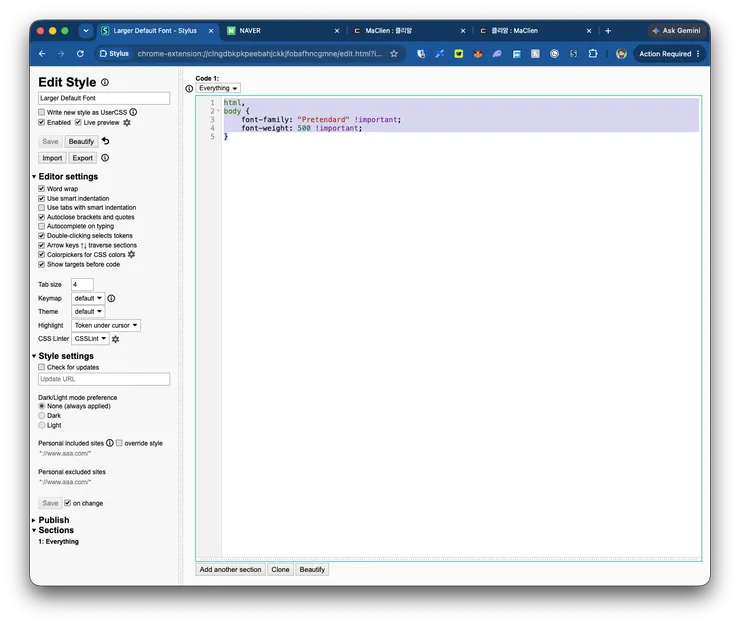Open the user profile avatar

tap(622, 54)
